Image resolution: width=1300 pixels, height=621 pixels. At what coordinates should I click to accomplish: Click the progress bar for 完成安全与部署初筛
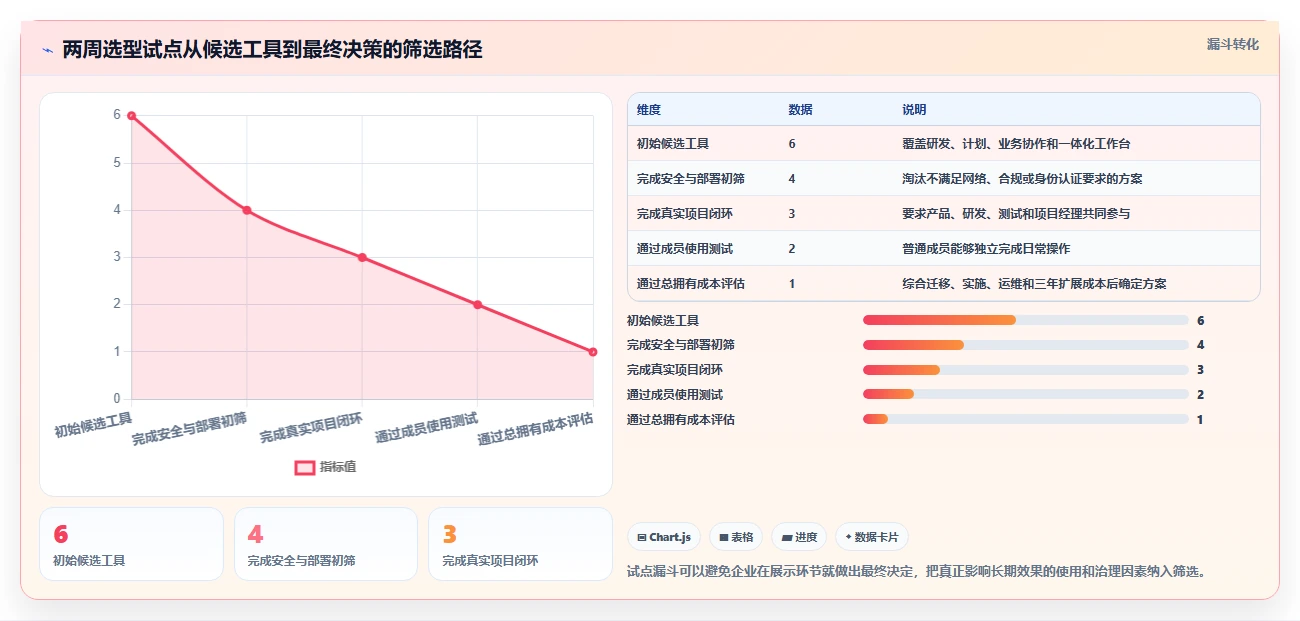coord(1026,345)
